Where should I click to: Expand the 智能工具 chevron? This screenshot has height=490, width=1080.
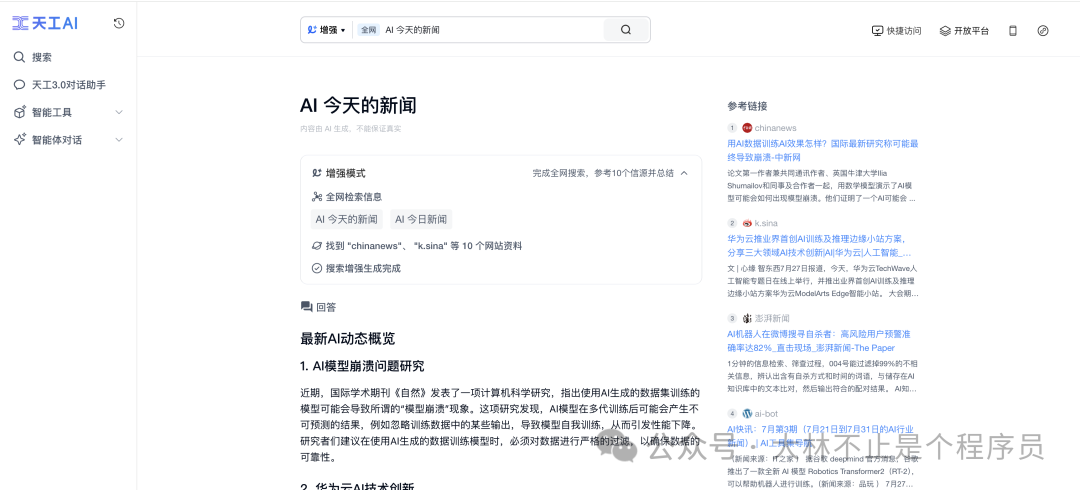[119, 112]
